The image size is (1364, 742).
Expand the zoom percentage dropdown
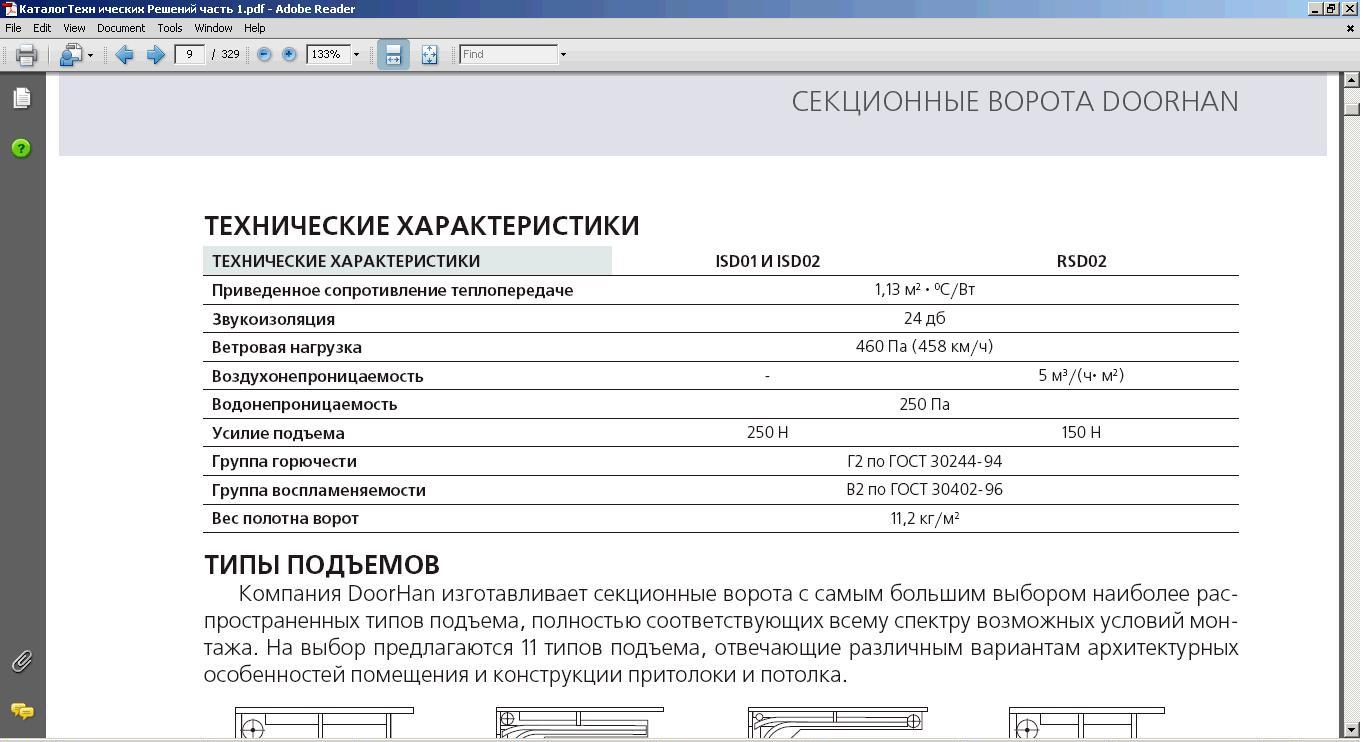(x=356, y=55)
